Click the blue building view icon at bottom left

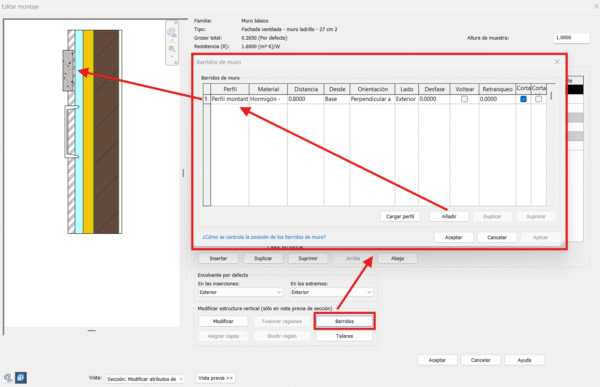(x=21, y=378)
